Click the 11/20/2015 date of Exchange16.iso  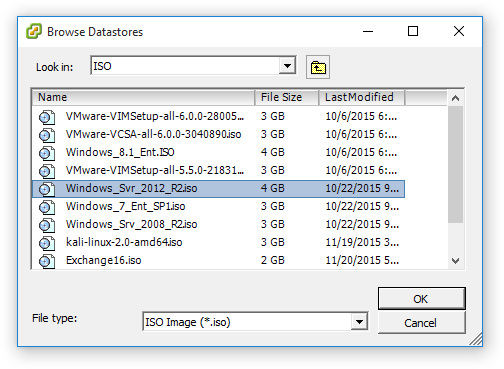362,260
